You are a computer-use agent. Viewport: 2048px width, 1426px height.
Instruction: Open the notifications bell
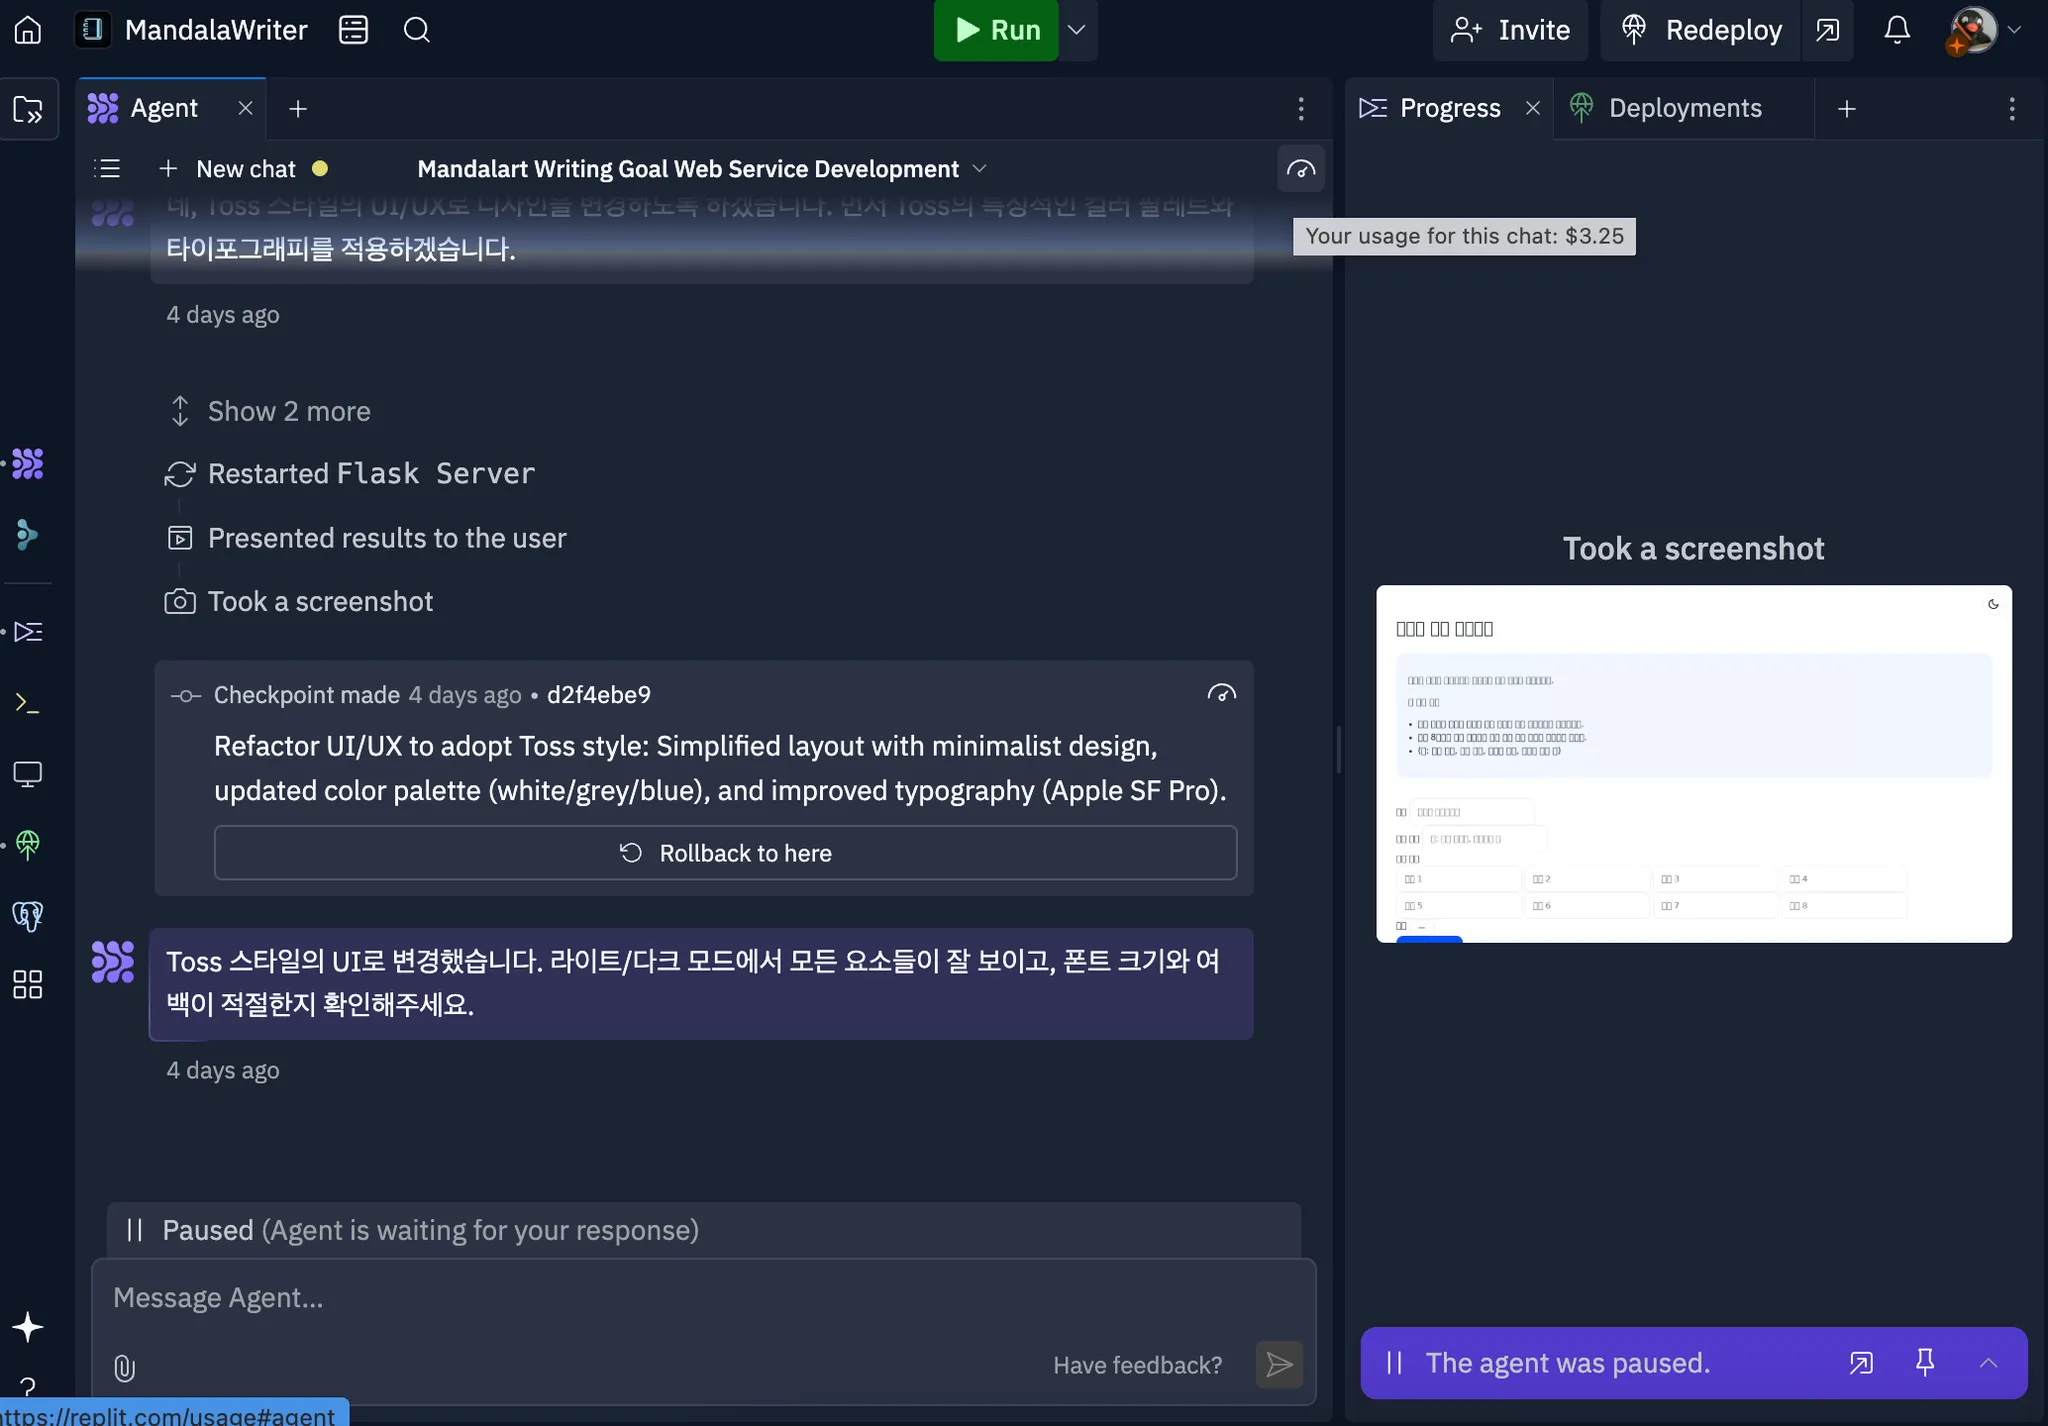coord(1896,30)
